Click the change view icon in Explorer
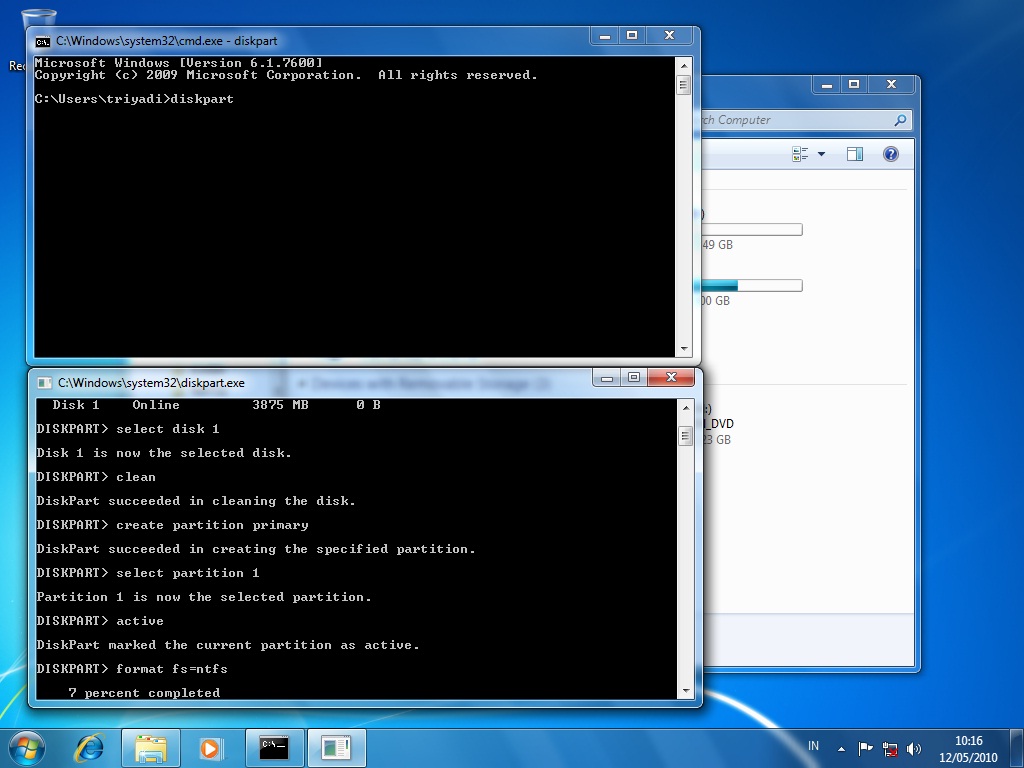The width and height of the screenshot is (1024, 768). coord(800,154)
